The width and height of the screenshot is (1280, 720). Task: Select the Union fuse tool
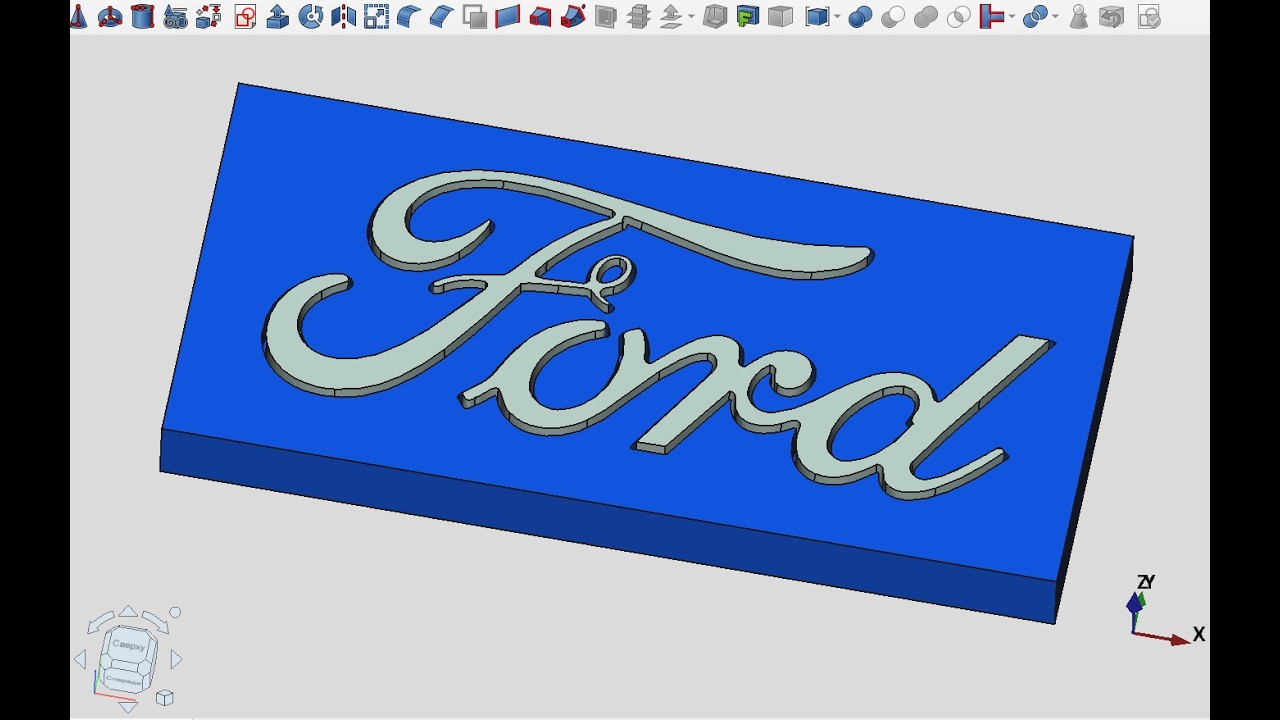926,17
